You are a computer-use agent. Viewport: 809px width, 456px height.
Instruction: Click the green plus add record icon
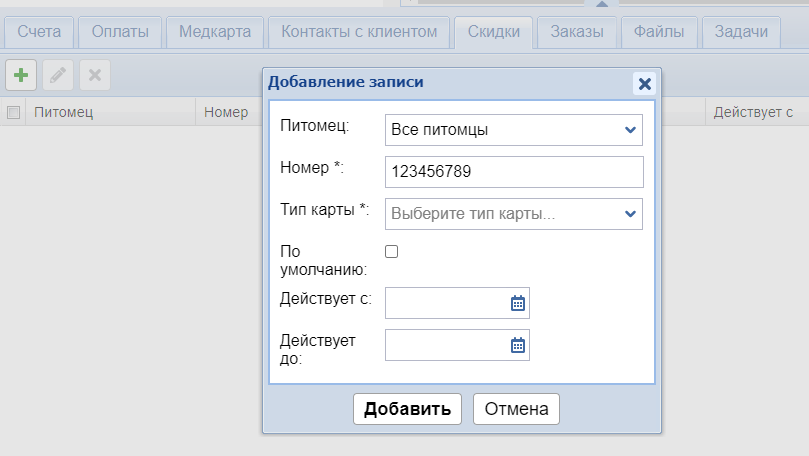[x=21, y=75]
